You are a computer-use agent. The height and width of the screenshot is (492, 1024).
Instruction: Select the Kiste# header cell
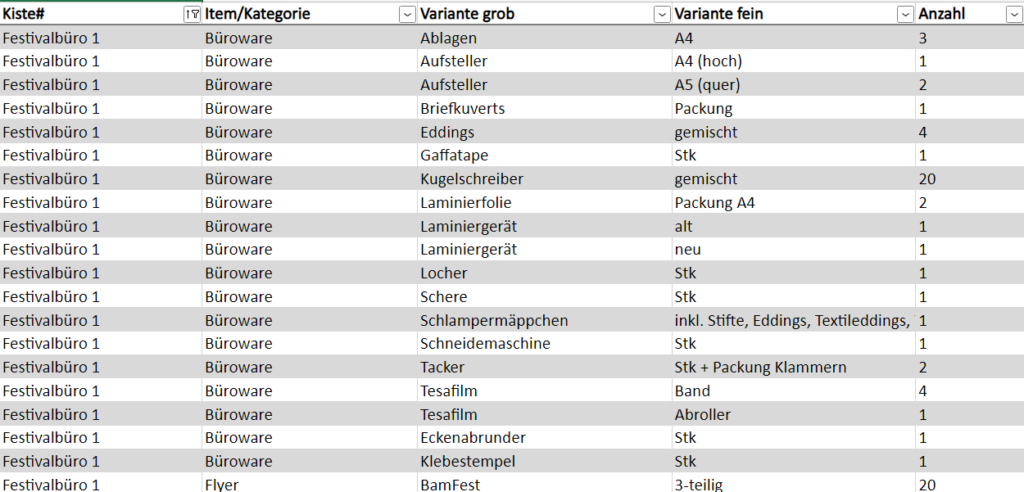pyautogui.click(x=101, y=14)
